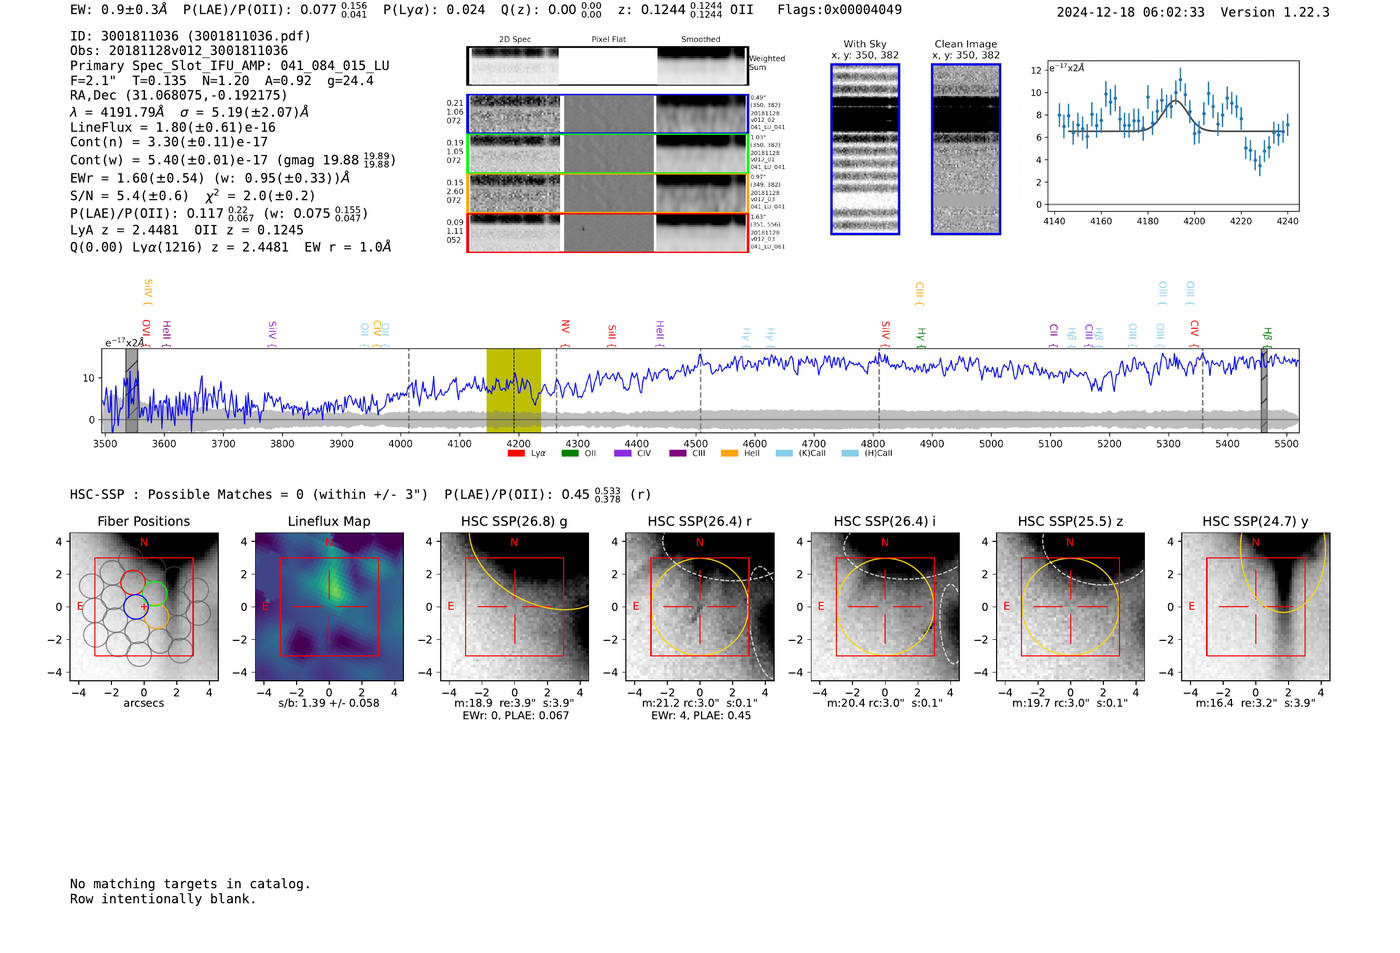Click the With Sky CCD image
Image resolution: width=1400 pixels, height=953 pixels.
click(865, 149)
